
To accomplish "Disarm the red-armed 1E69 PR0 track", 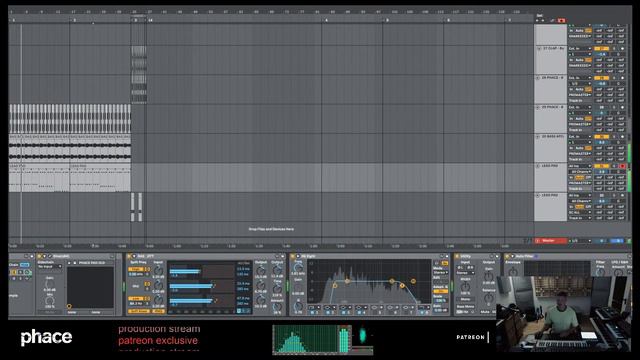I will pos(622,166).
